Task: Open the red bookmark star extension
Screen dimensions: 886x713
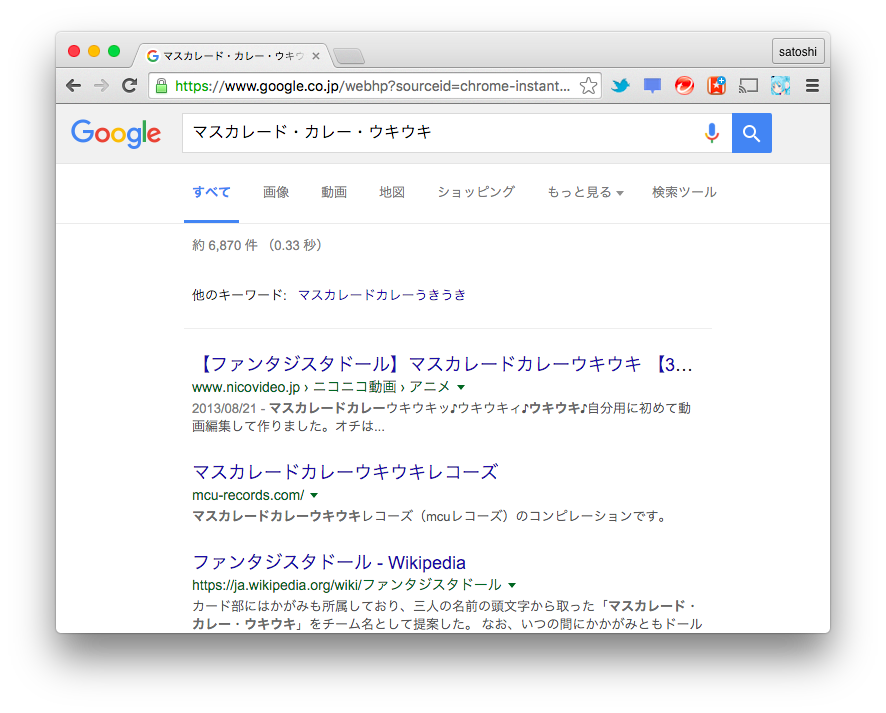Action: [x=716, y=86]
